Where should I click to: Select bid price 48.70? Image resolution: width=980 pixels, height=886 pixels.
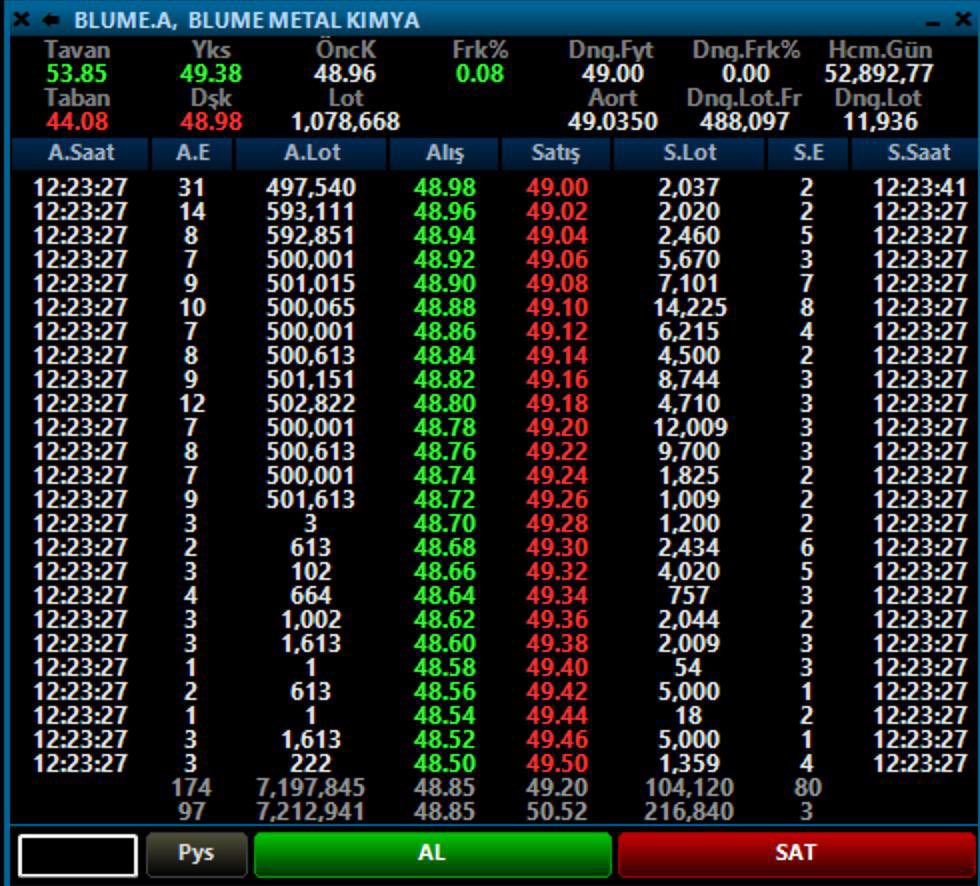(x=444, y=524)
